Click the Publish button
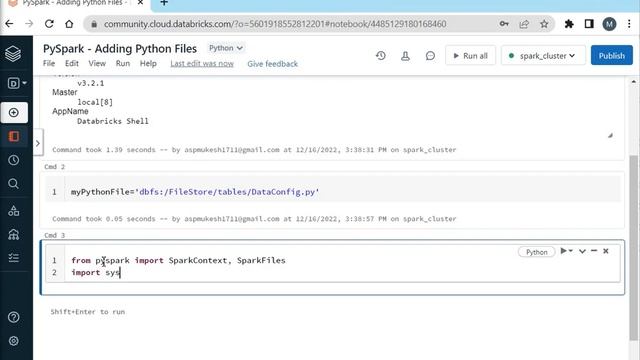 point(611,56)
